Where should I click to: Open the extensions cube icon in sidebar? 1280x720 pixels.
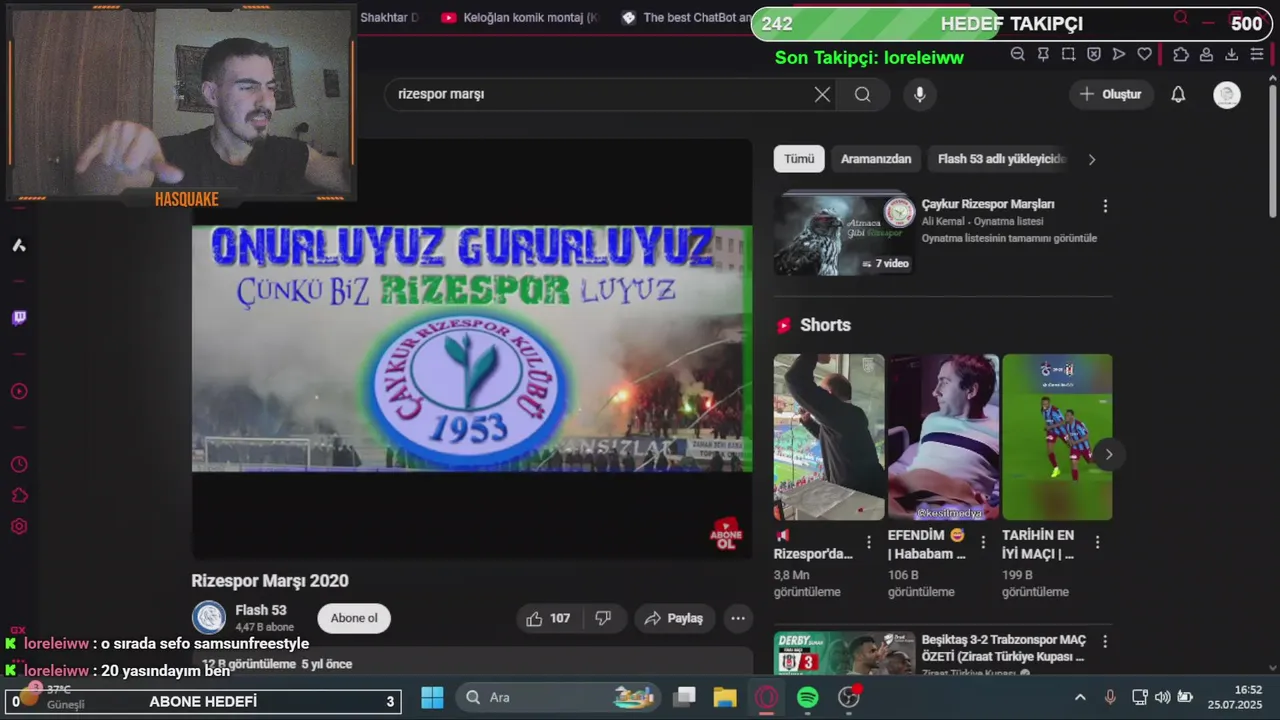tap(19, 495)
